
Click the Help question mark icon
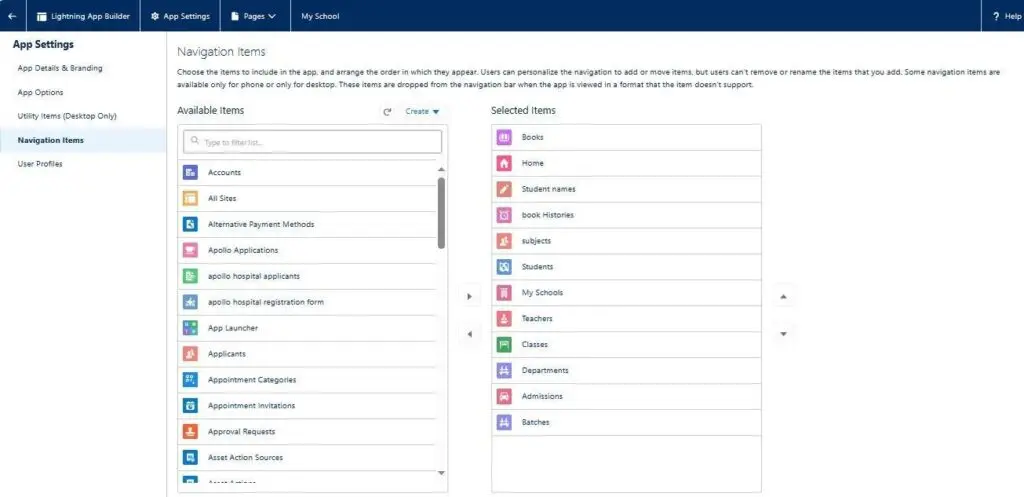(x=996, y=16)
